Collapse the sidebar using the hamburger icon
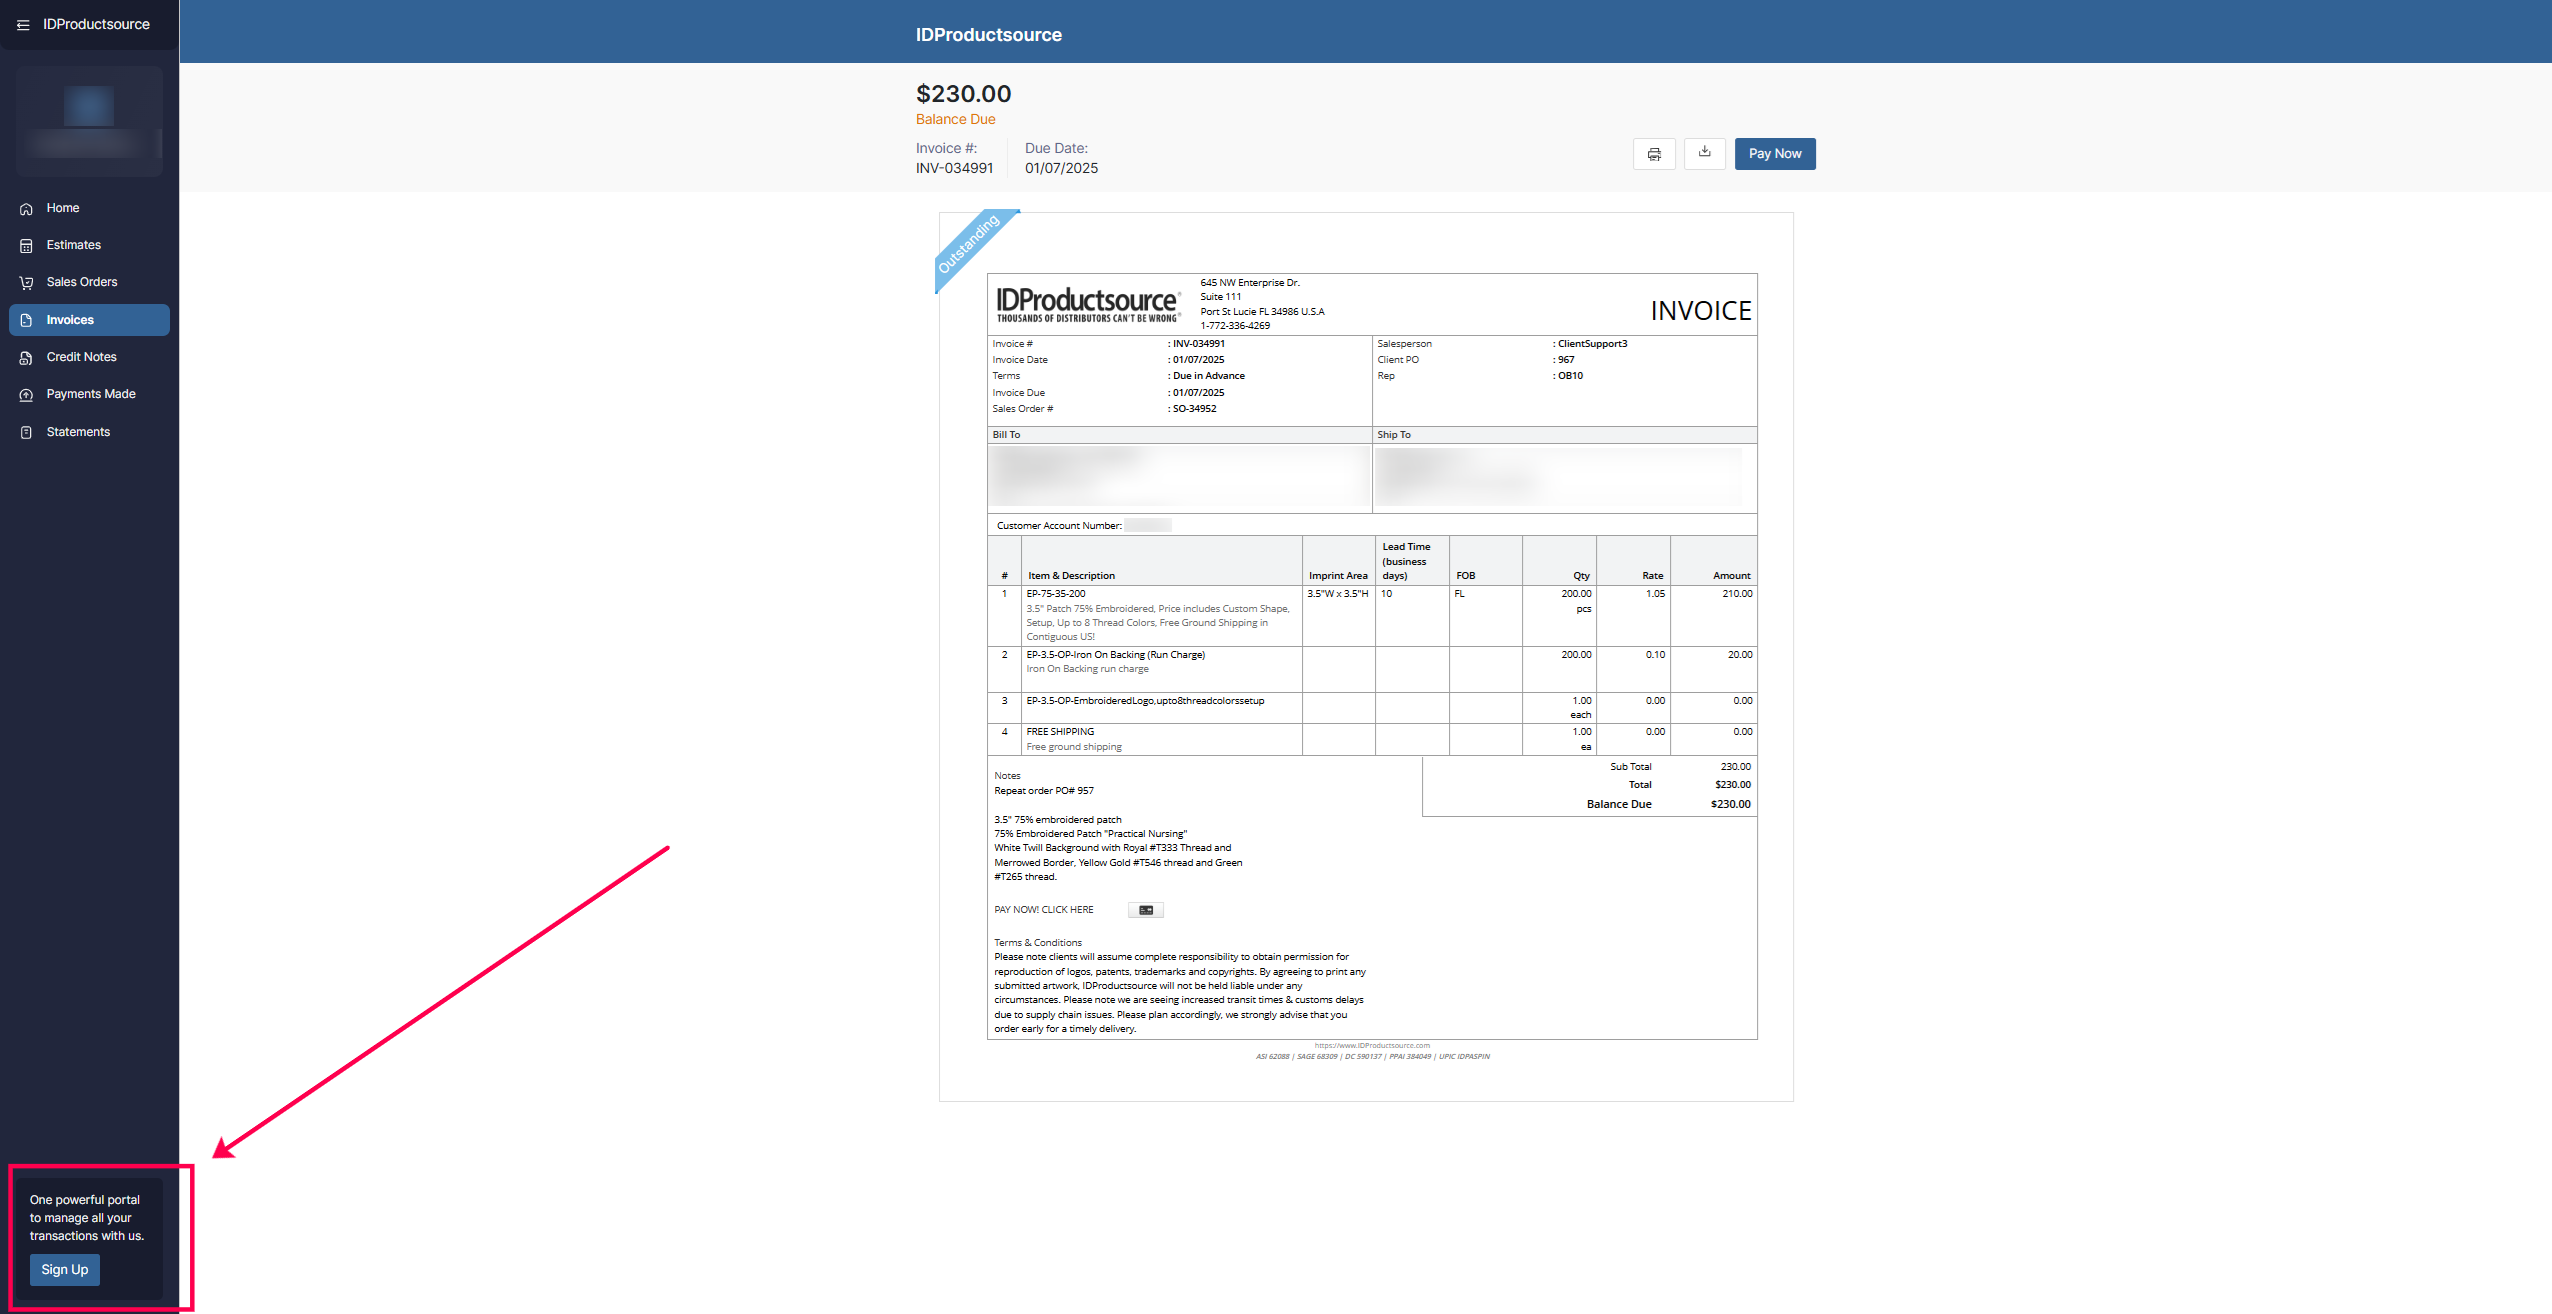This screenshot has height=1314, width=2552. [23, 25]
